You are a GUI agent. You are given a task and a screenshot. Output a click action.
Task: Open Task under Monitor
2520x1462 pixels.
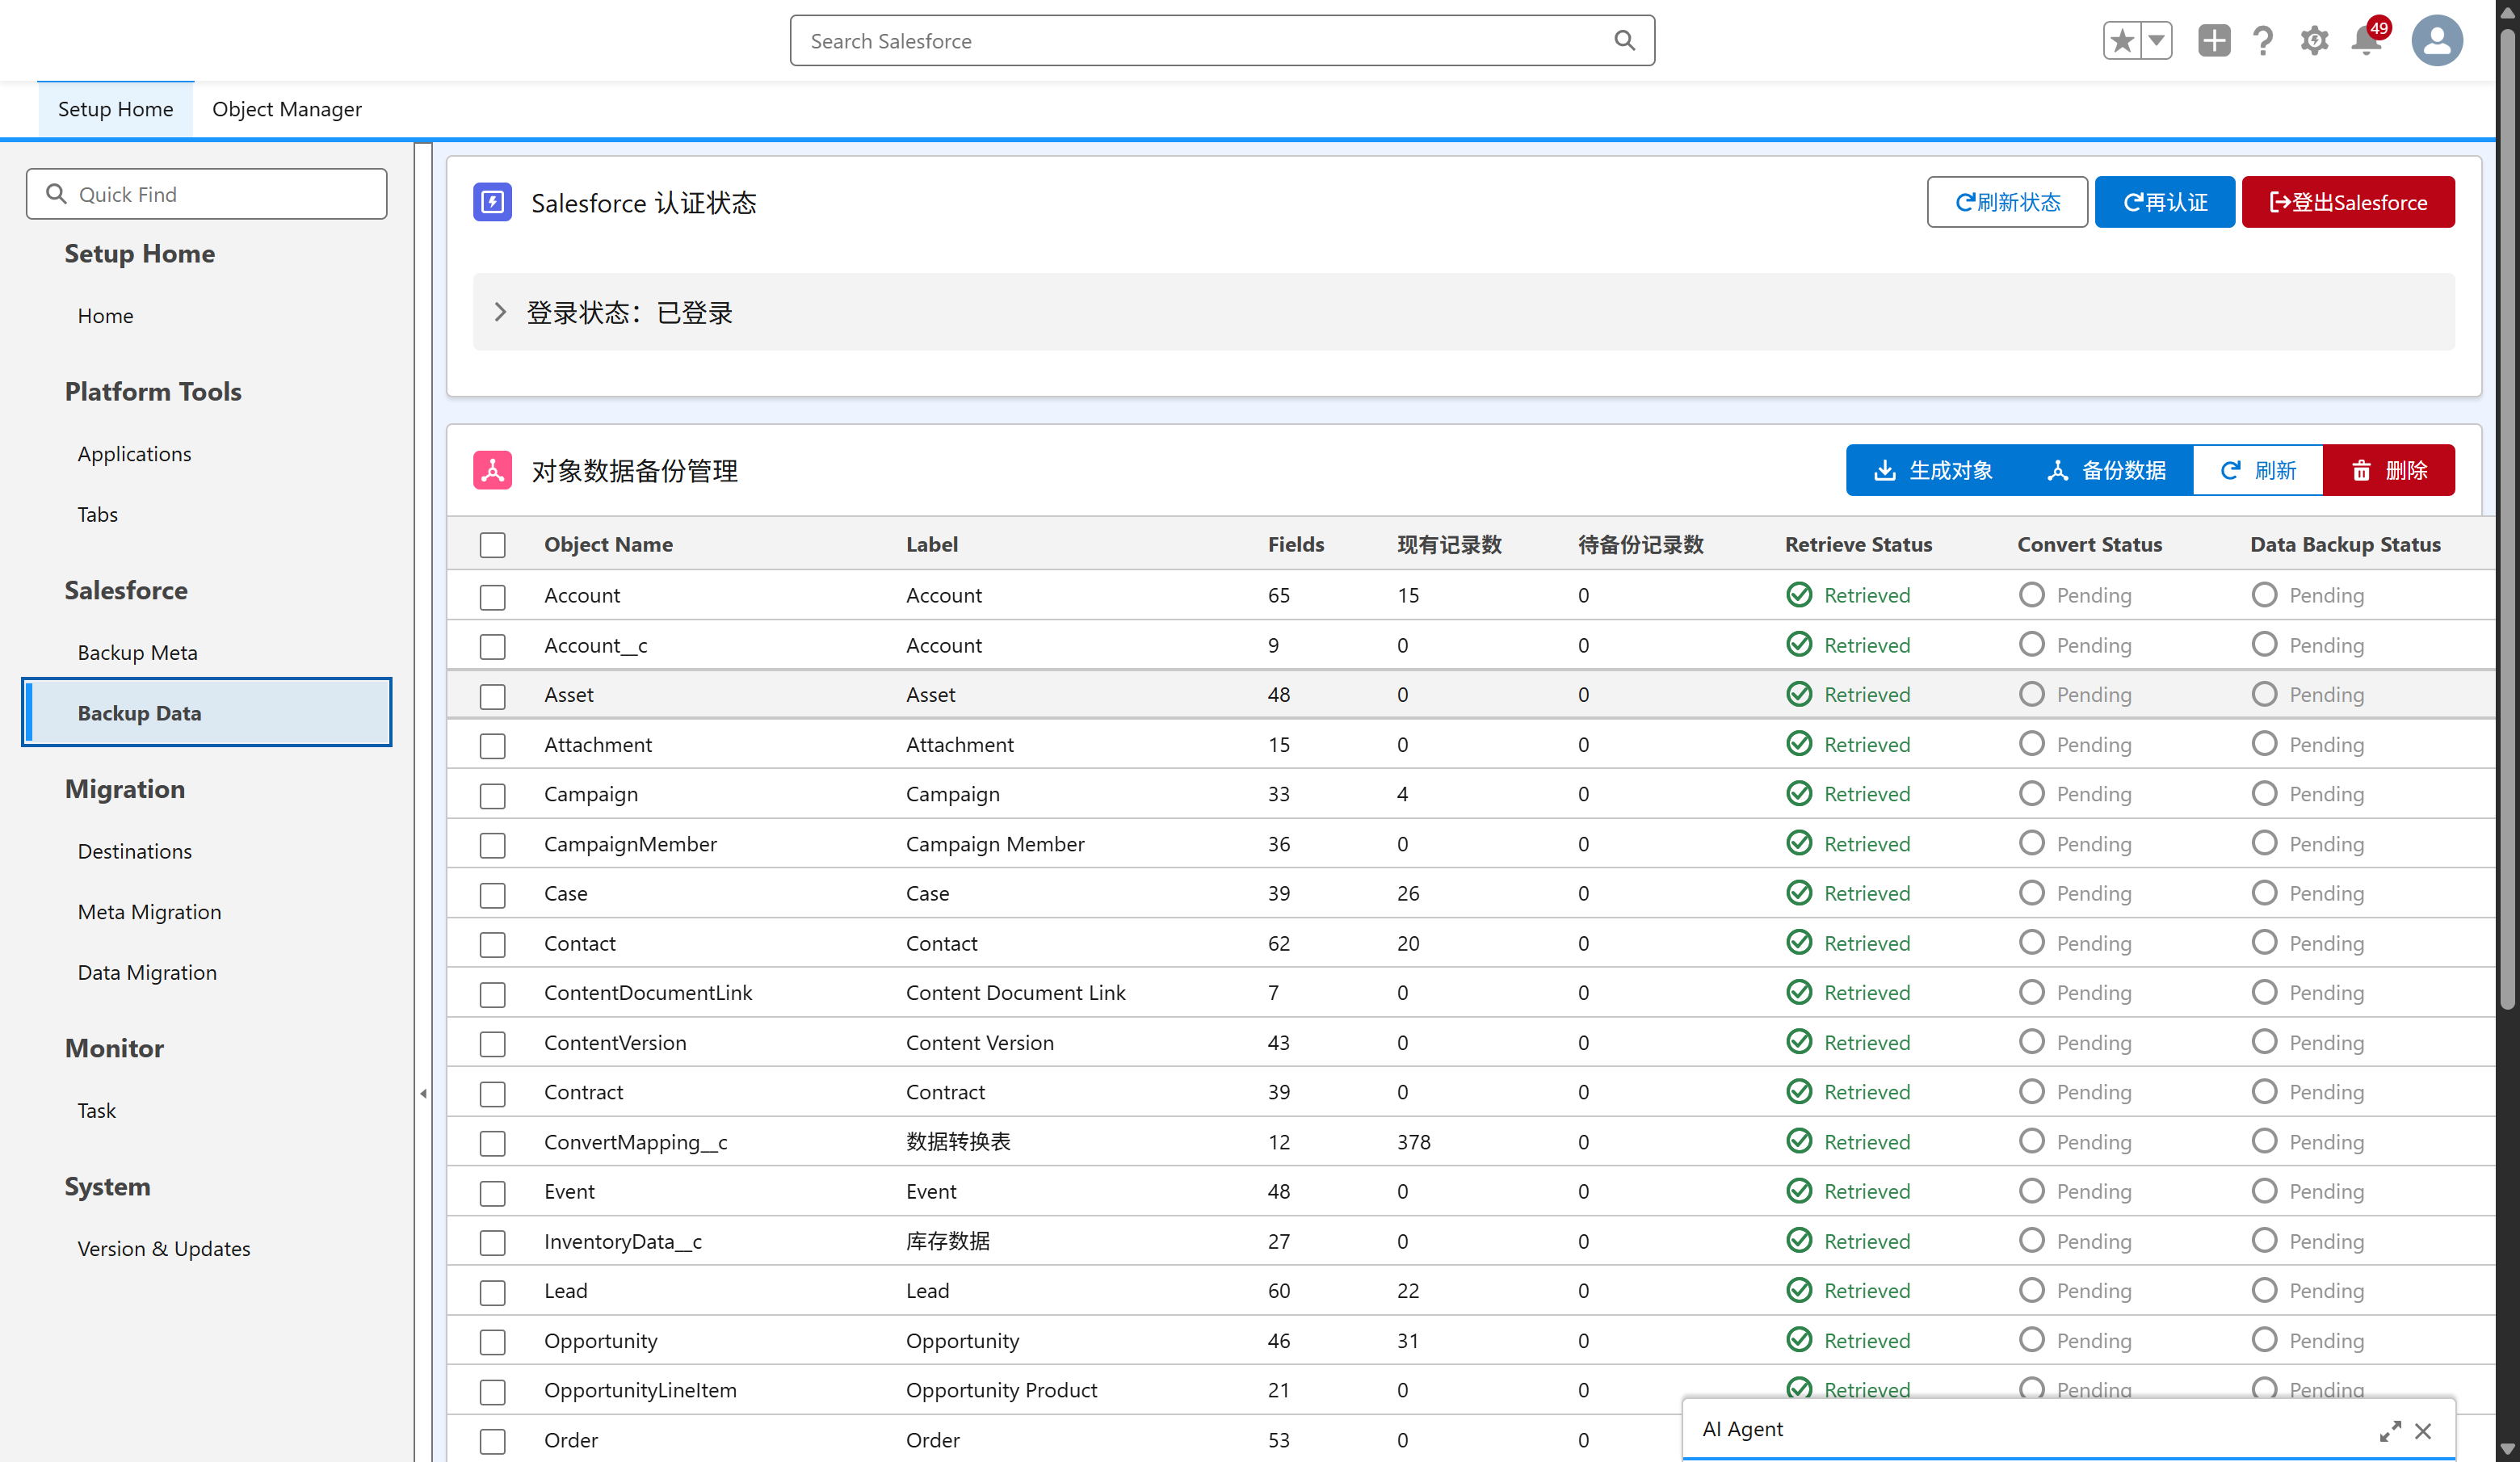(96, 1110)
